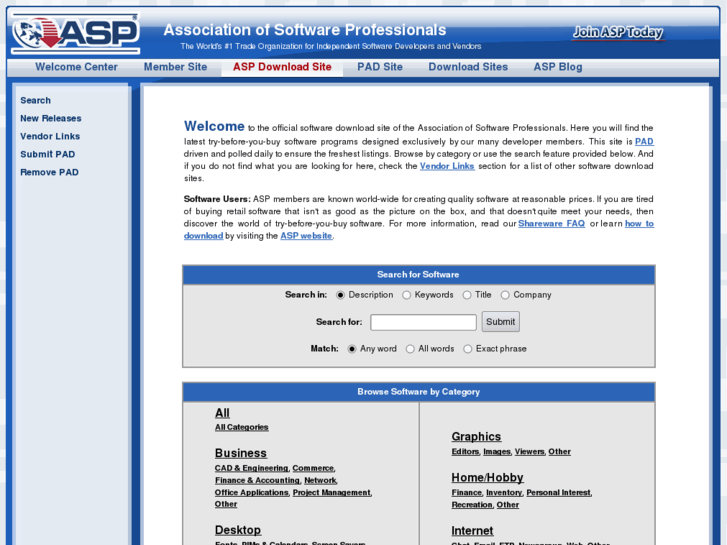The height and width of the screenshot is (545, 727).
Task: Open the Graphics category heading
Action: tap(476, 436)
